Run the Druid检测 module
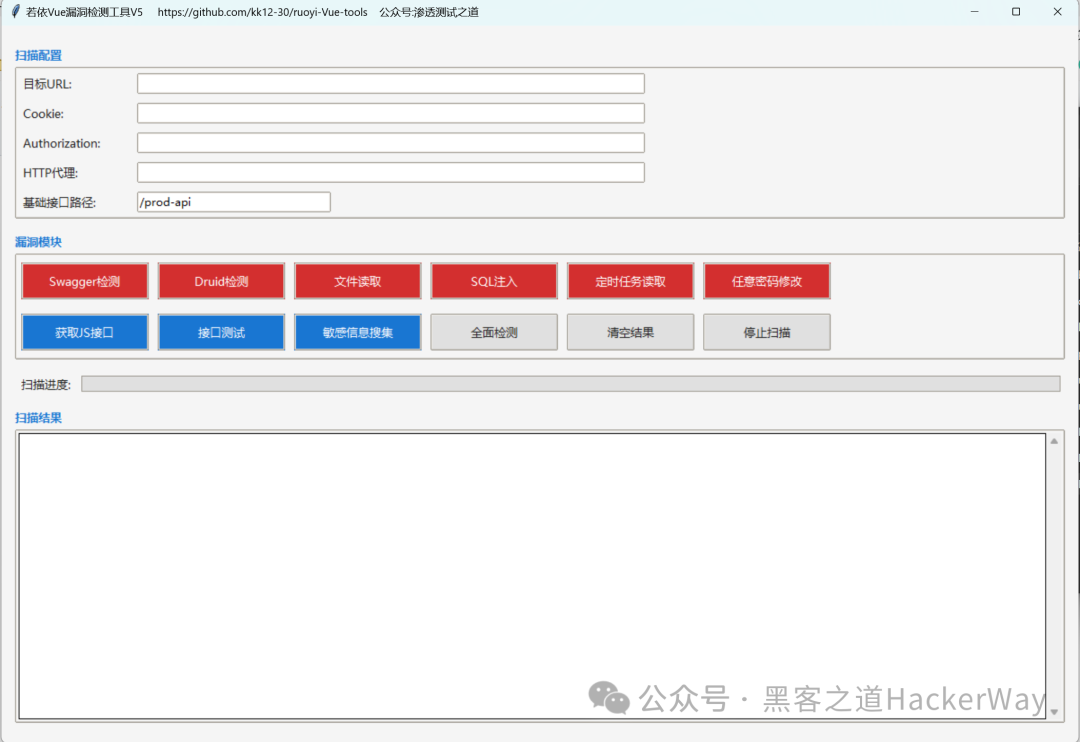 point(221,281)
